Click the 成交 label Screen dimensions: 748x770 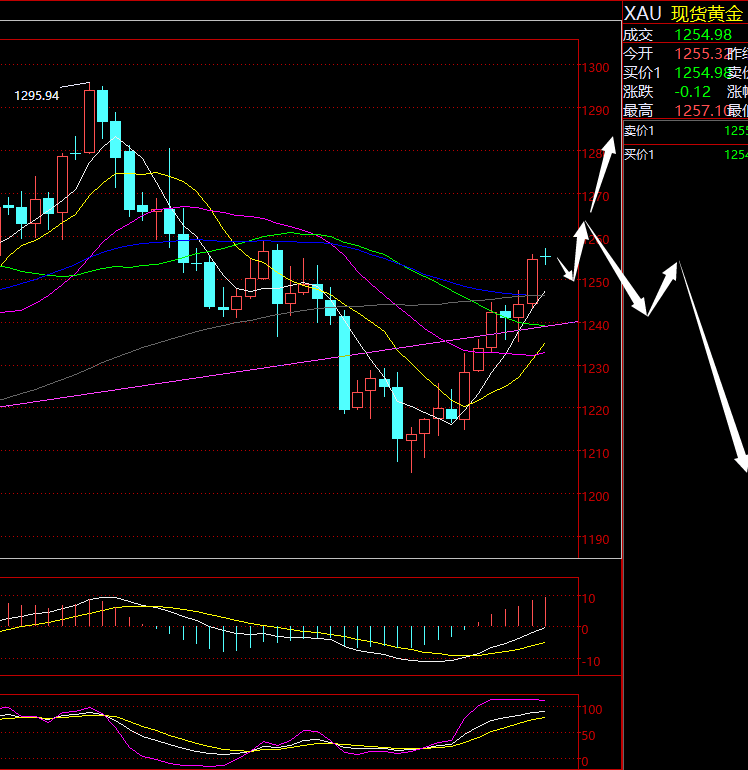click(638, 35)
